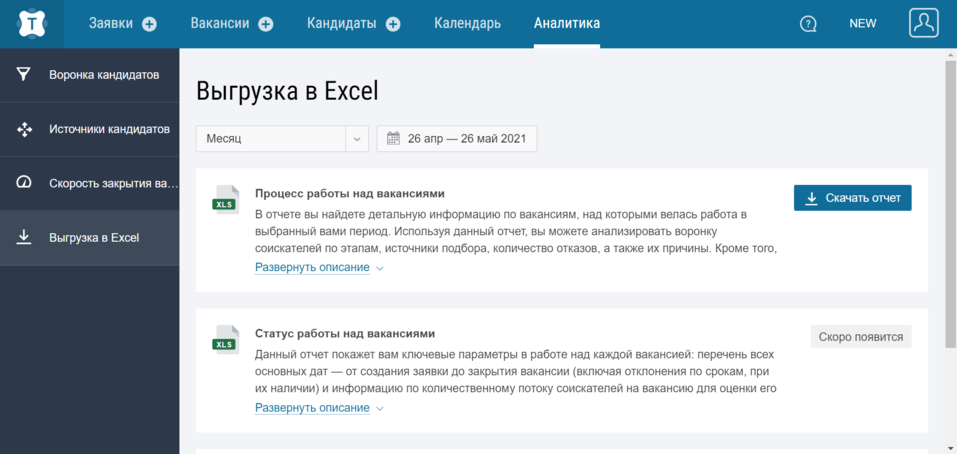Click the period dropdown chevron arrow
This screenshot has height=454, width=957.
[x=357, y=139]
